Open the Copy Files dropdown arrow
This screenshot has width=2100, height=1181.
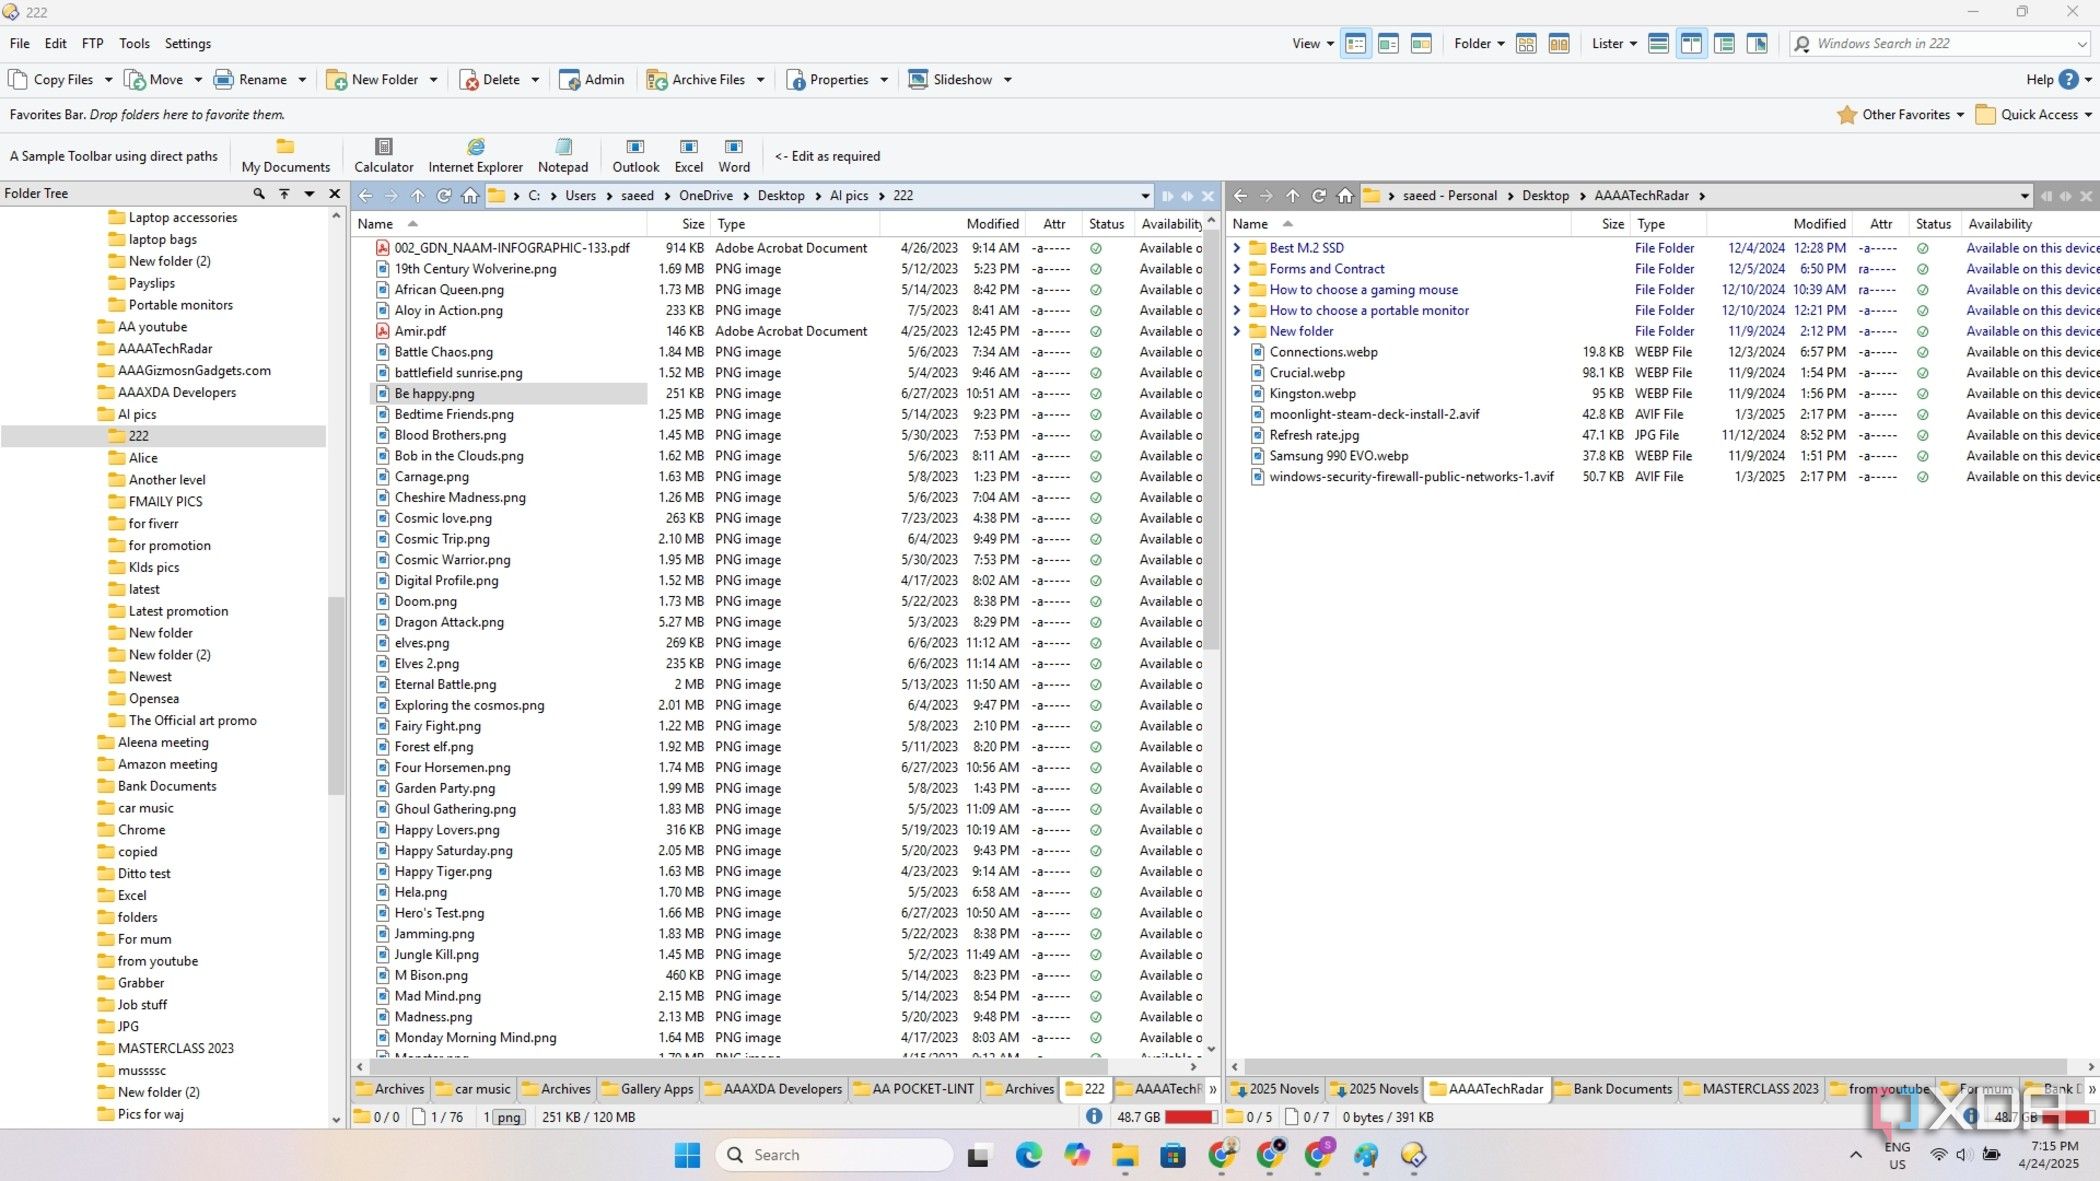109,80
